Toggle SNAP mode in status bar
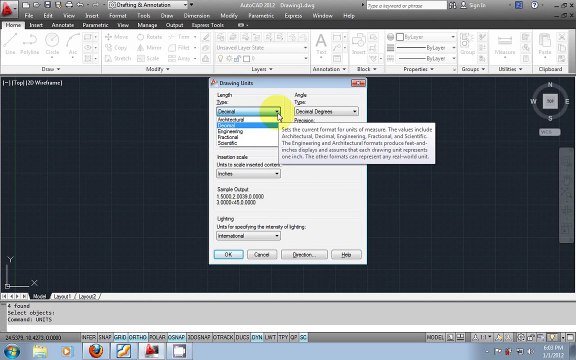This screenshot has height=360, width=576. click(x=105, y=337)
